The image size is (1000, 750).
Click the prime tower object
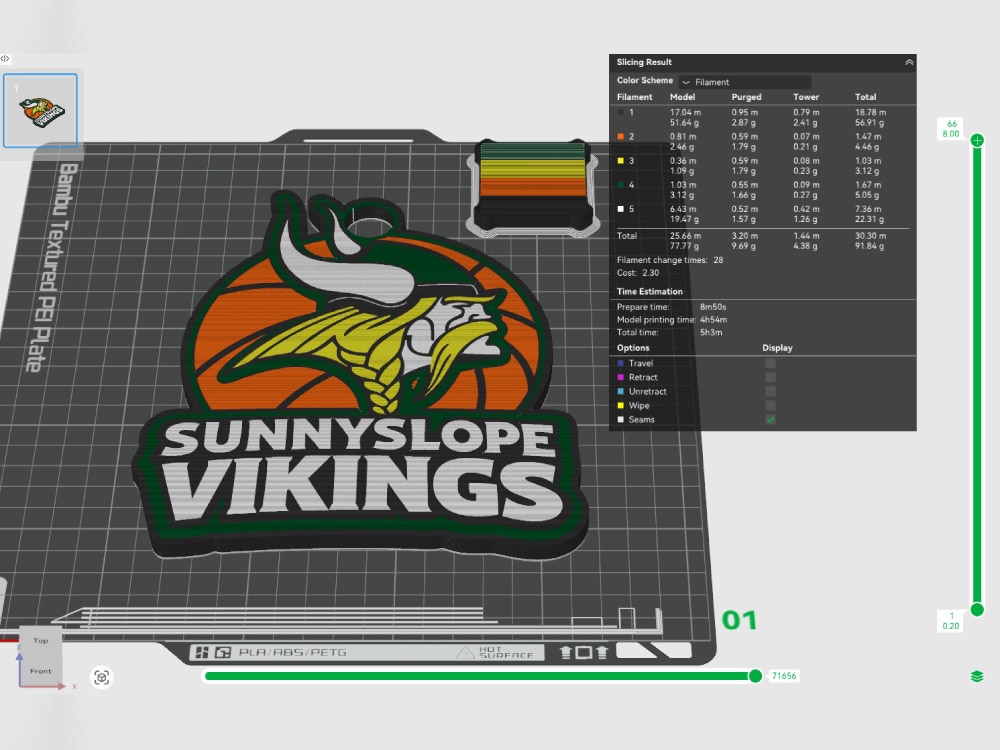(533, 188)
